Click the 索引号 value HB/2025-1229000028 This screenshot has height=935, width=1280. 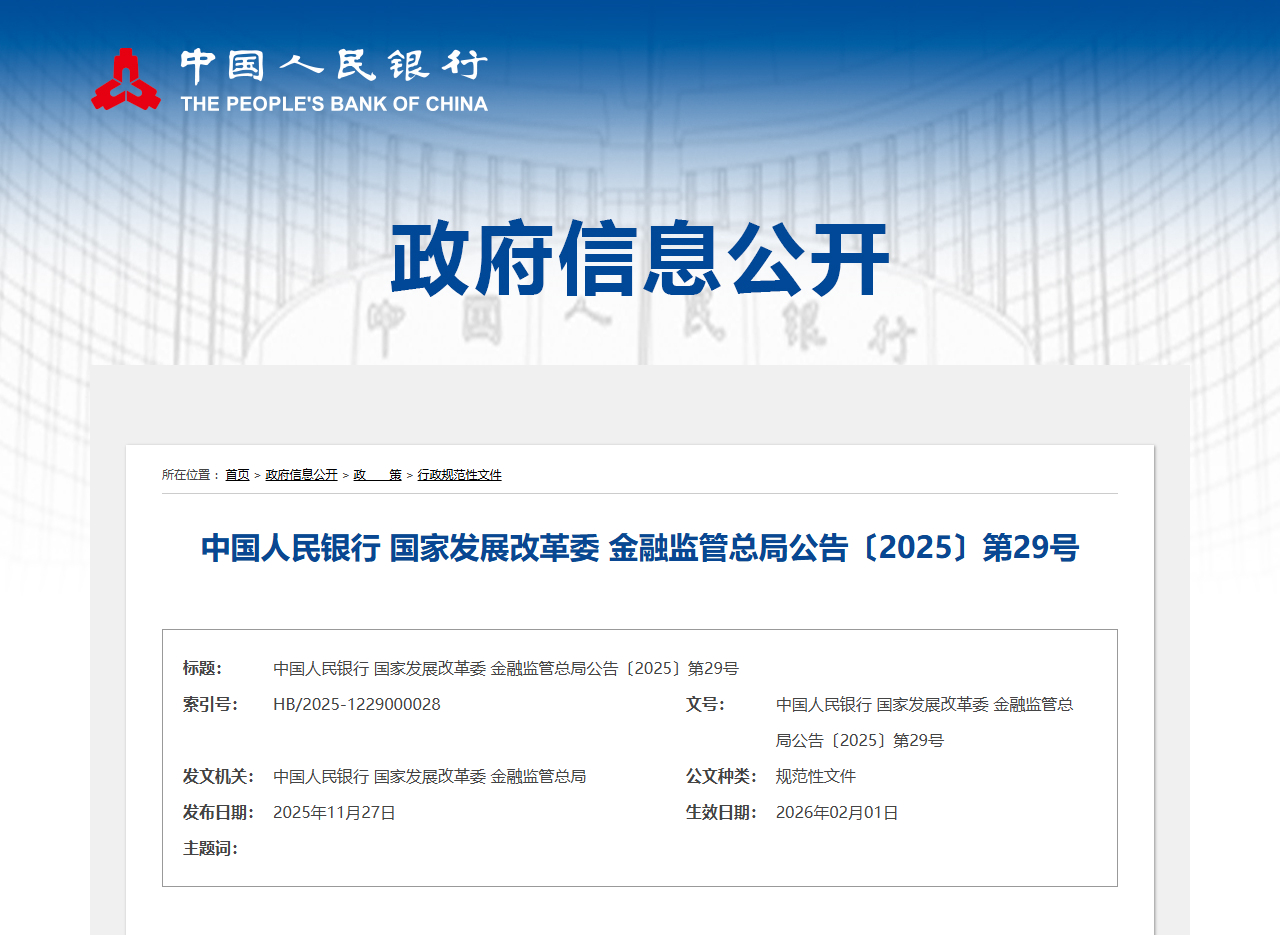(355, 703)
